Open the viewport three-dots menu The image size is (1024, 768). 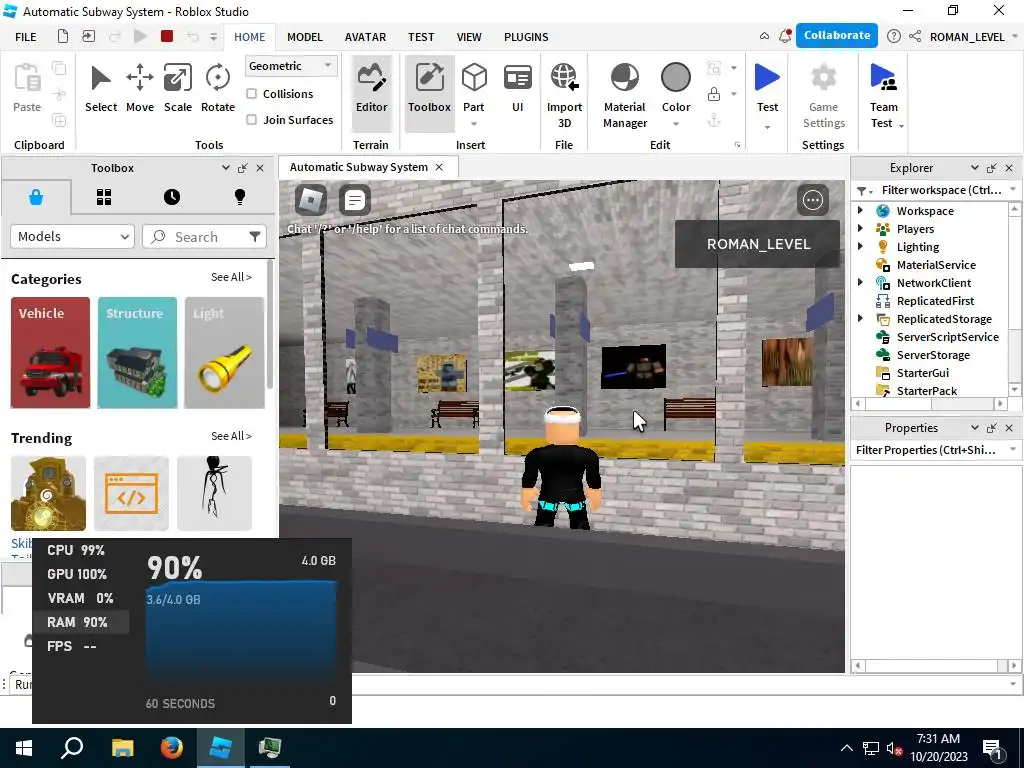pyautogui.click(x=812, y=200)
